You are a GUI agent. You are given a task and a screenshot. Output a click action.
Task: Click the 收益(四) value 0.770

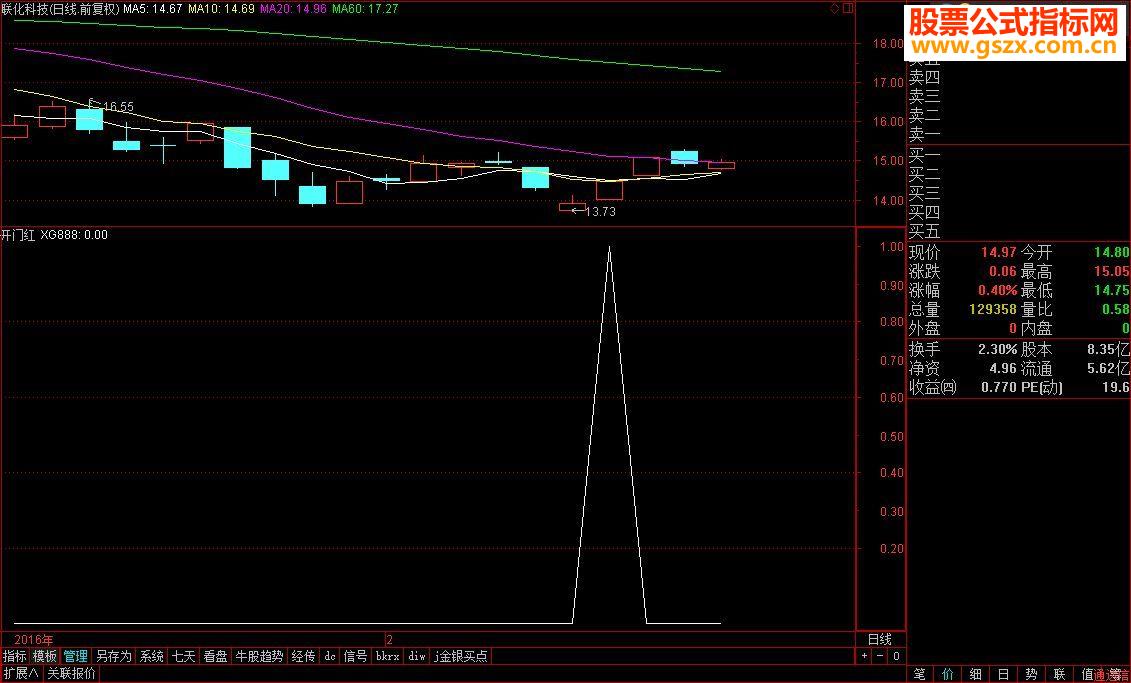pos(998,387)
